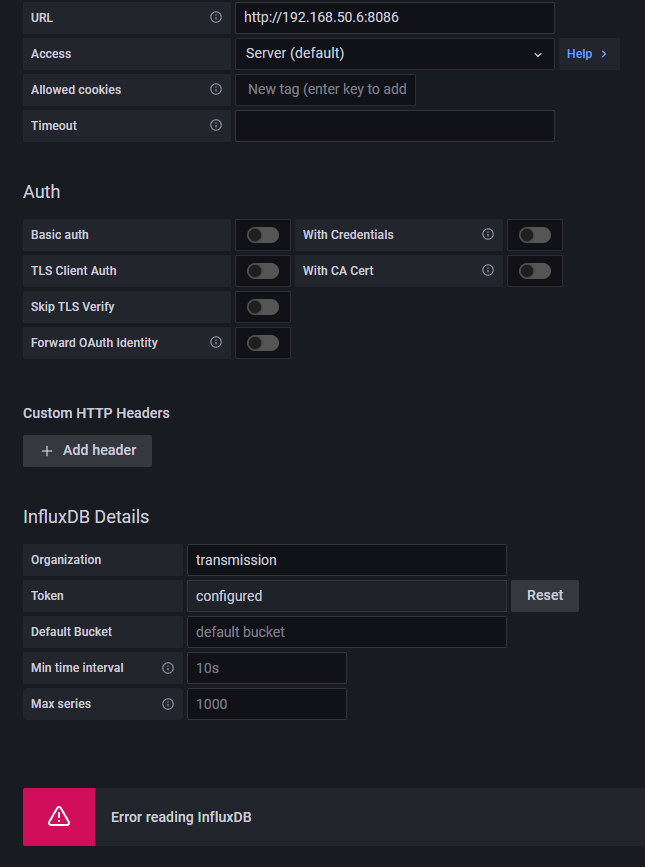645x867 pixels.
Task: Click the Min time interval field
Action: pyautogui.click(x=267, y=668)
